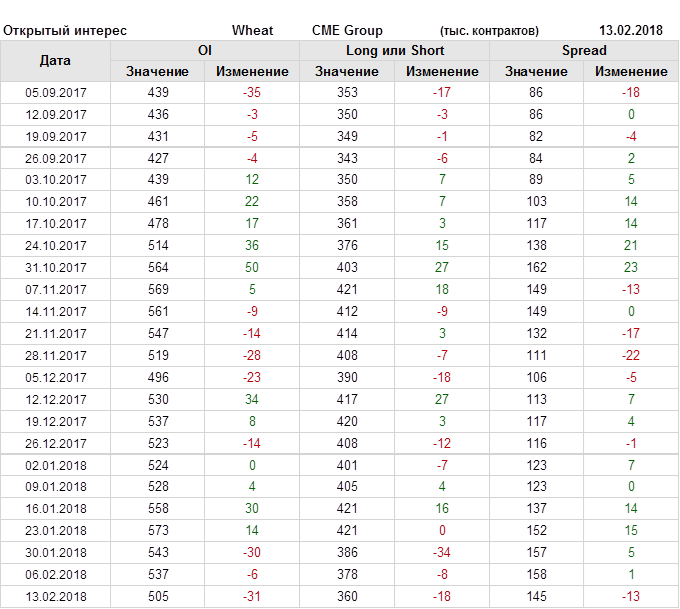Select the 'Изменение' subheader under Spread
Image resolution: width=680 pixels, height=609 pixels.
click(x=631, y=71)
